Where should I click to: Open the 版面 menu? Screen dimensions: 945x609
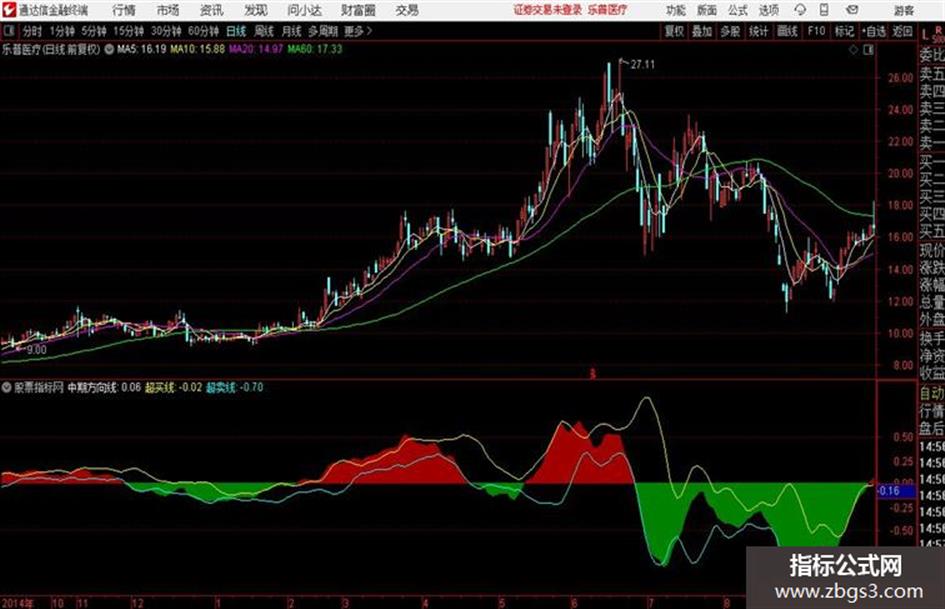[707, 10]
